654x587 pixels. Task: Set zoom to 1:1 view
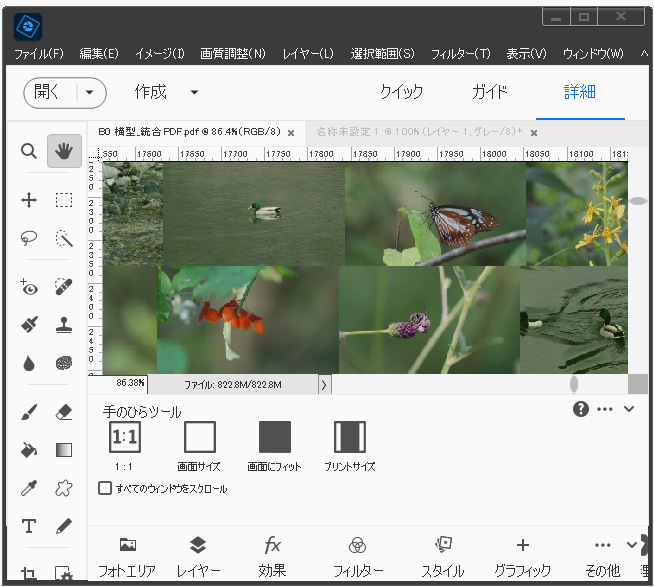[125, 437]
